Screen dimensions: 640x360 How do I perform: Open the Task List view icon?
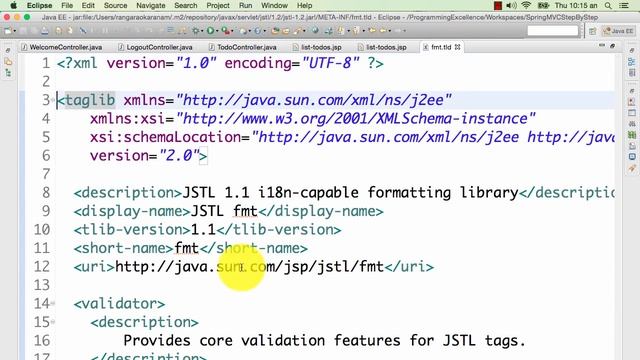(632, 73)
